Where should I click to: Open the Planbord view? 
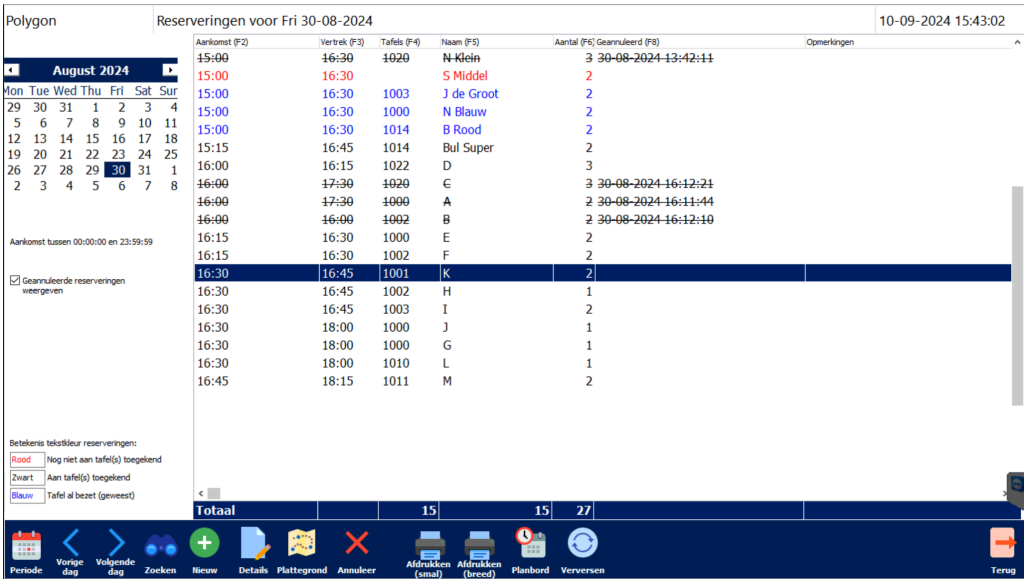click(x=530, y=552)
